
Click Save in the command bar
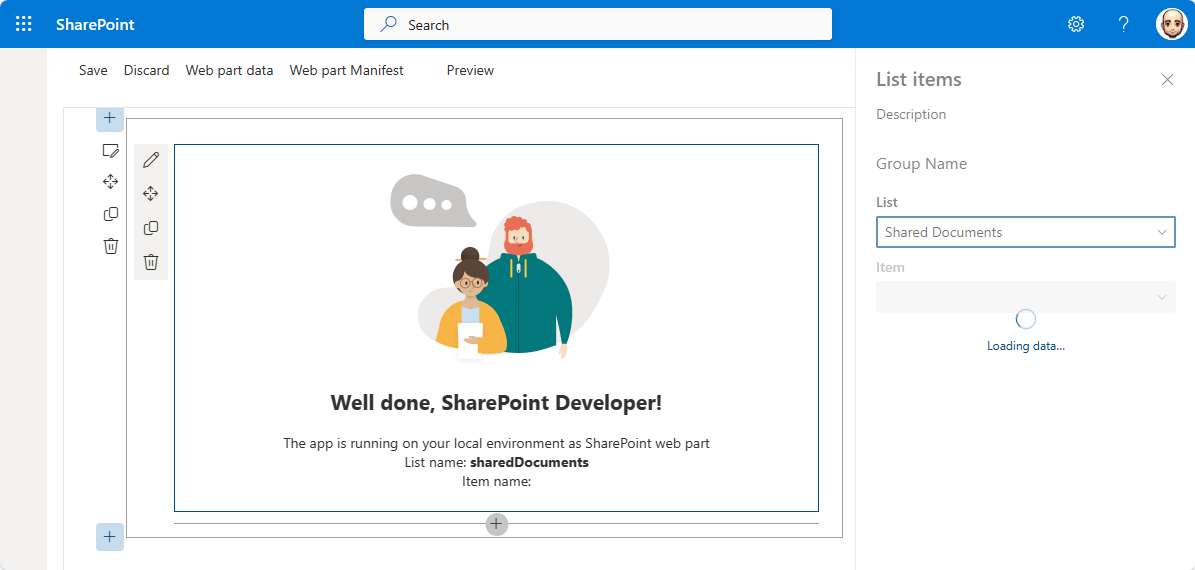pos(93,70)
